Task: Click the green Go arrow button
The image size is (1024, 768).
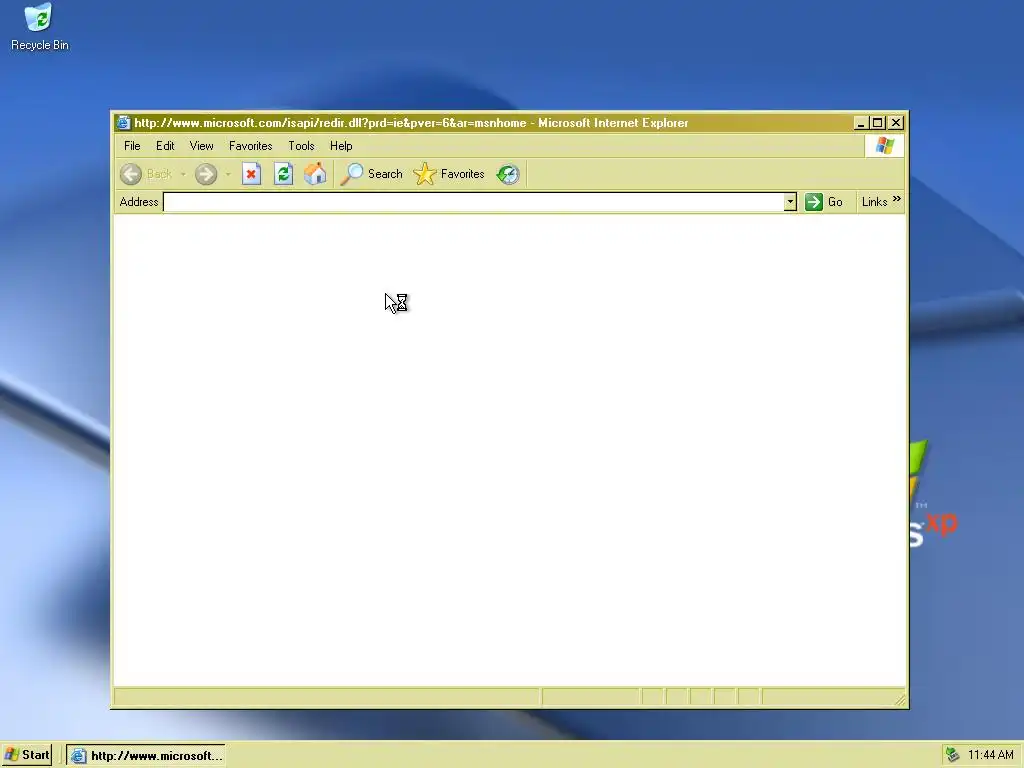Action: pyautogui.click(x=814, y=202)
